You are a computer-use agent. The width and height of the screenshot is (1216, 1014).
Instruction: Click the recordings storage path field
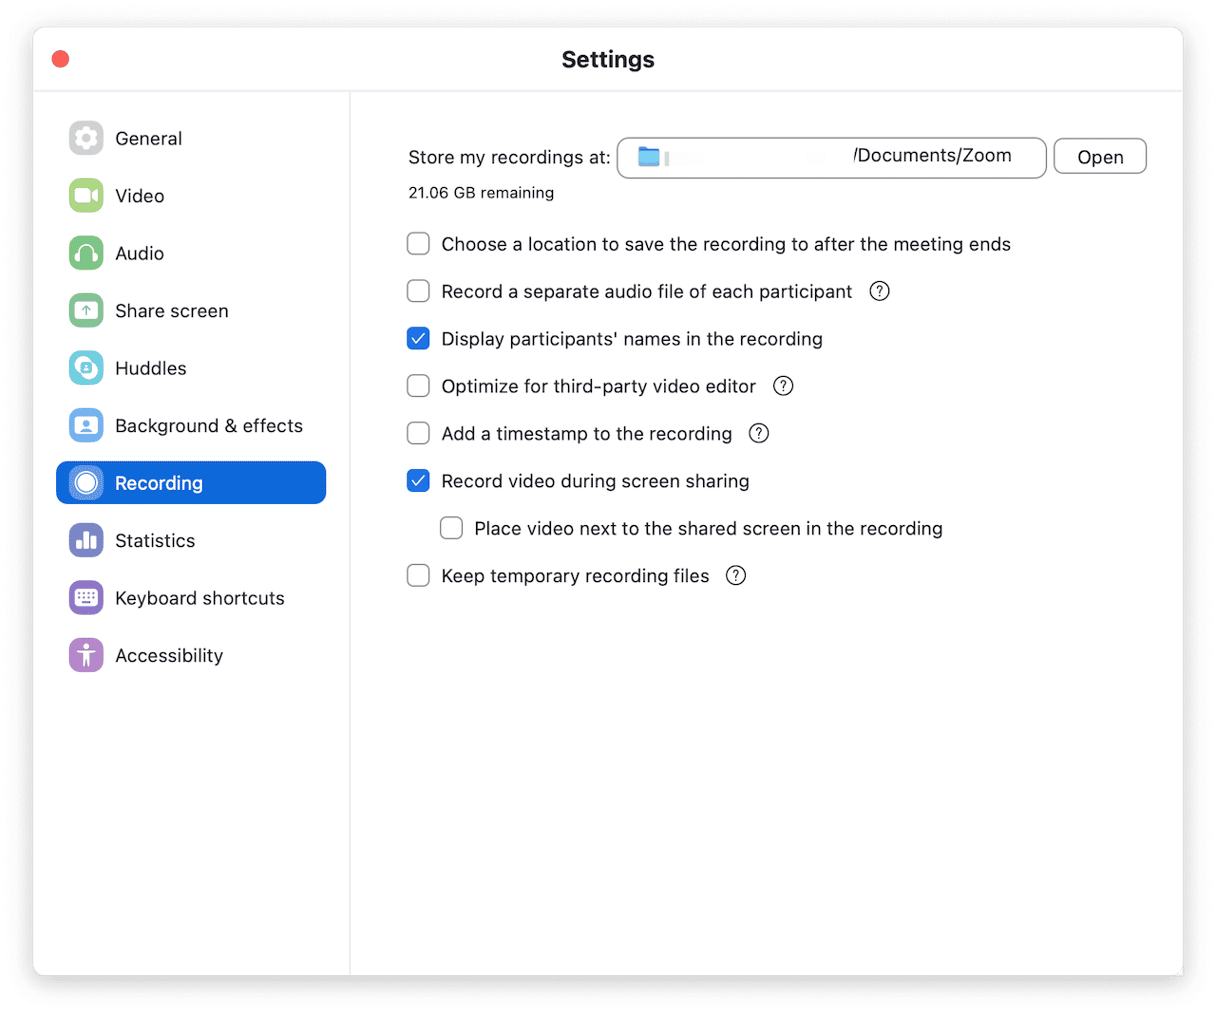point(831,157)
